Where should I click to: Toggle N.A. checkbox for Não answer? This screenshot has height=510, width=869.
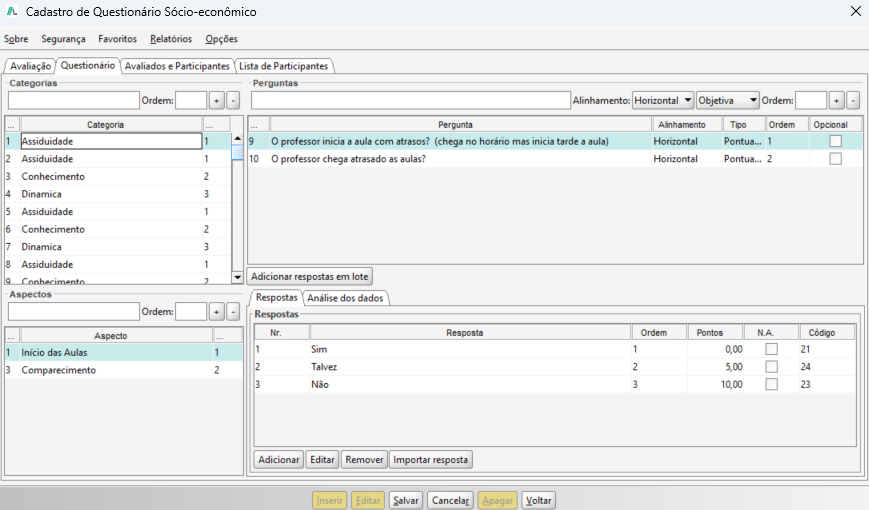771,384
